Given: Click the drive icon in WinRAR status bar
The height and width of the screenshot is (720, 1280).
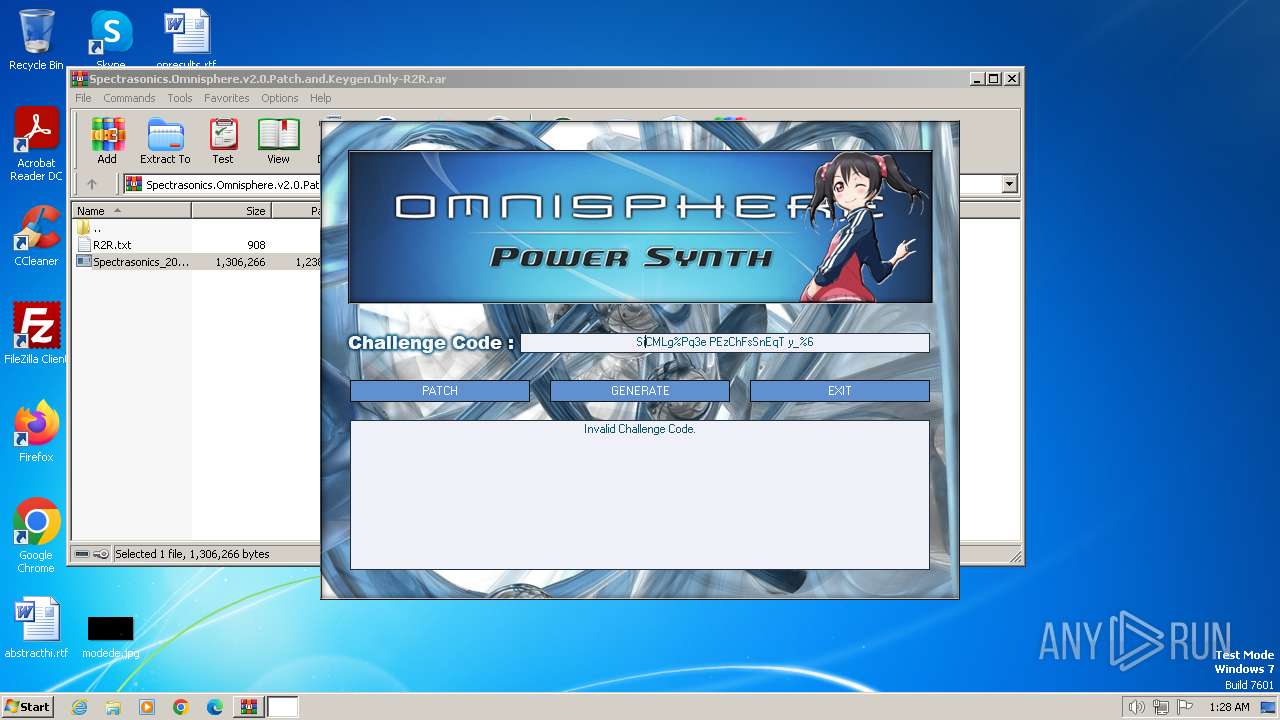Looking at the screenshot, I should (82, 554).
